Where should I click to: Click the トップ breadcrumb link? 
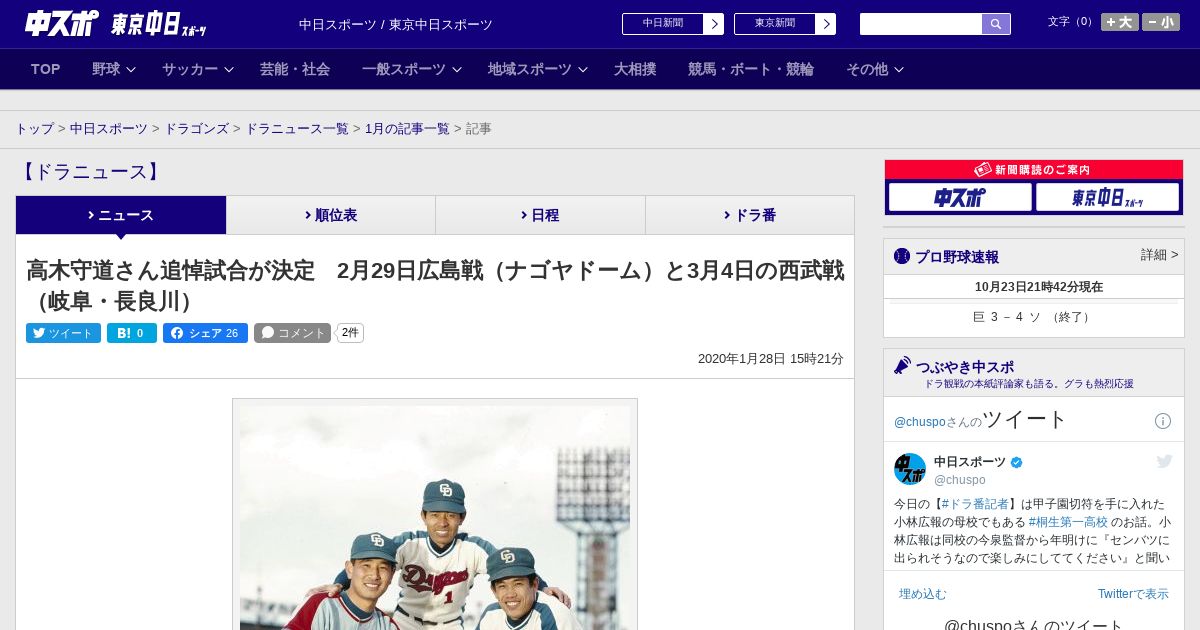[35, 129]
